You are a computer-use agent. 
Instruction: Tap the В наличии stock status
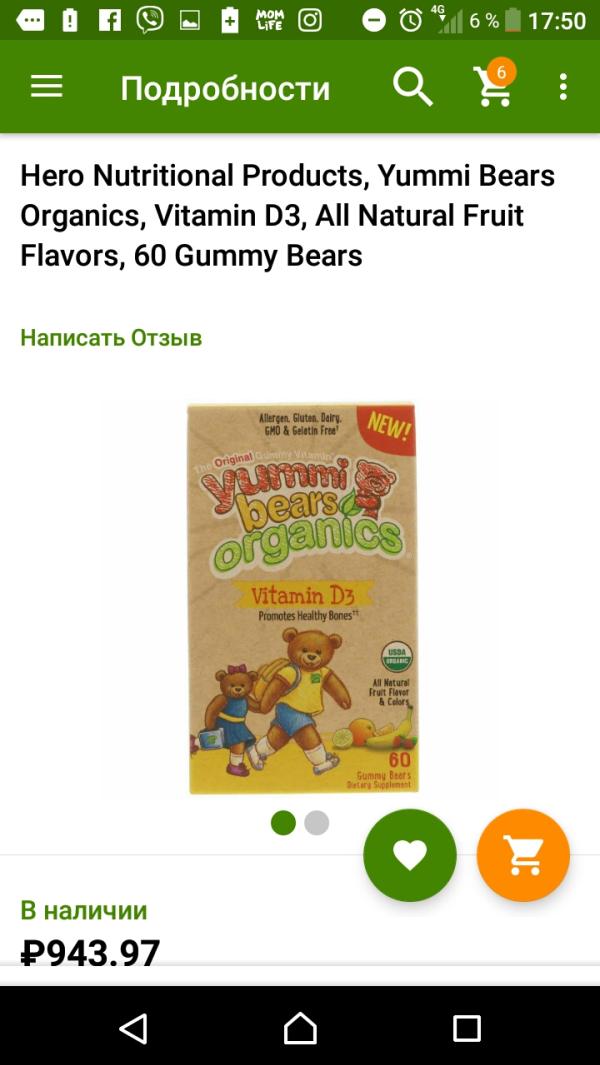click(84, 910)
